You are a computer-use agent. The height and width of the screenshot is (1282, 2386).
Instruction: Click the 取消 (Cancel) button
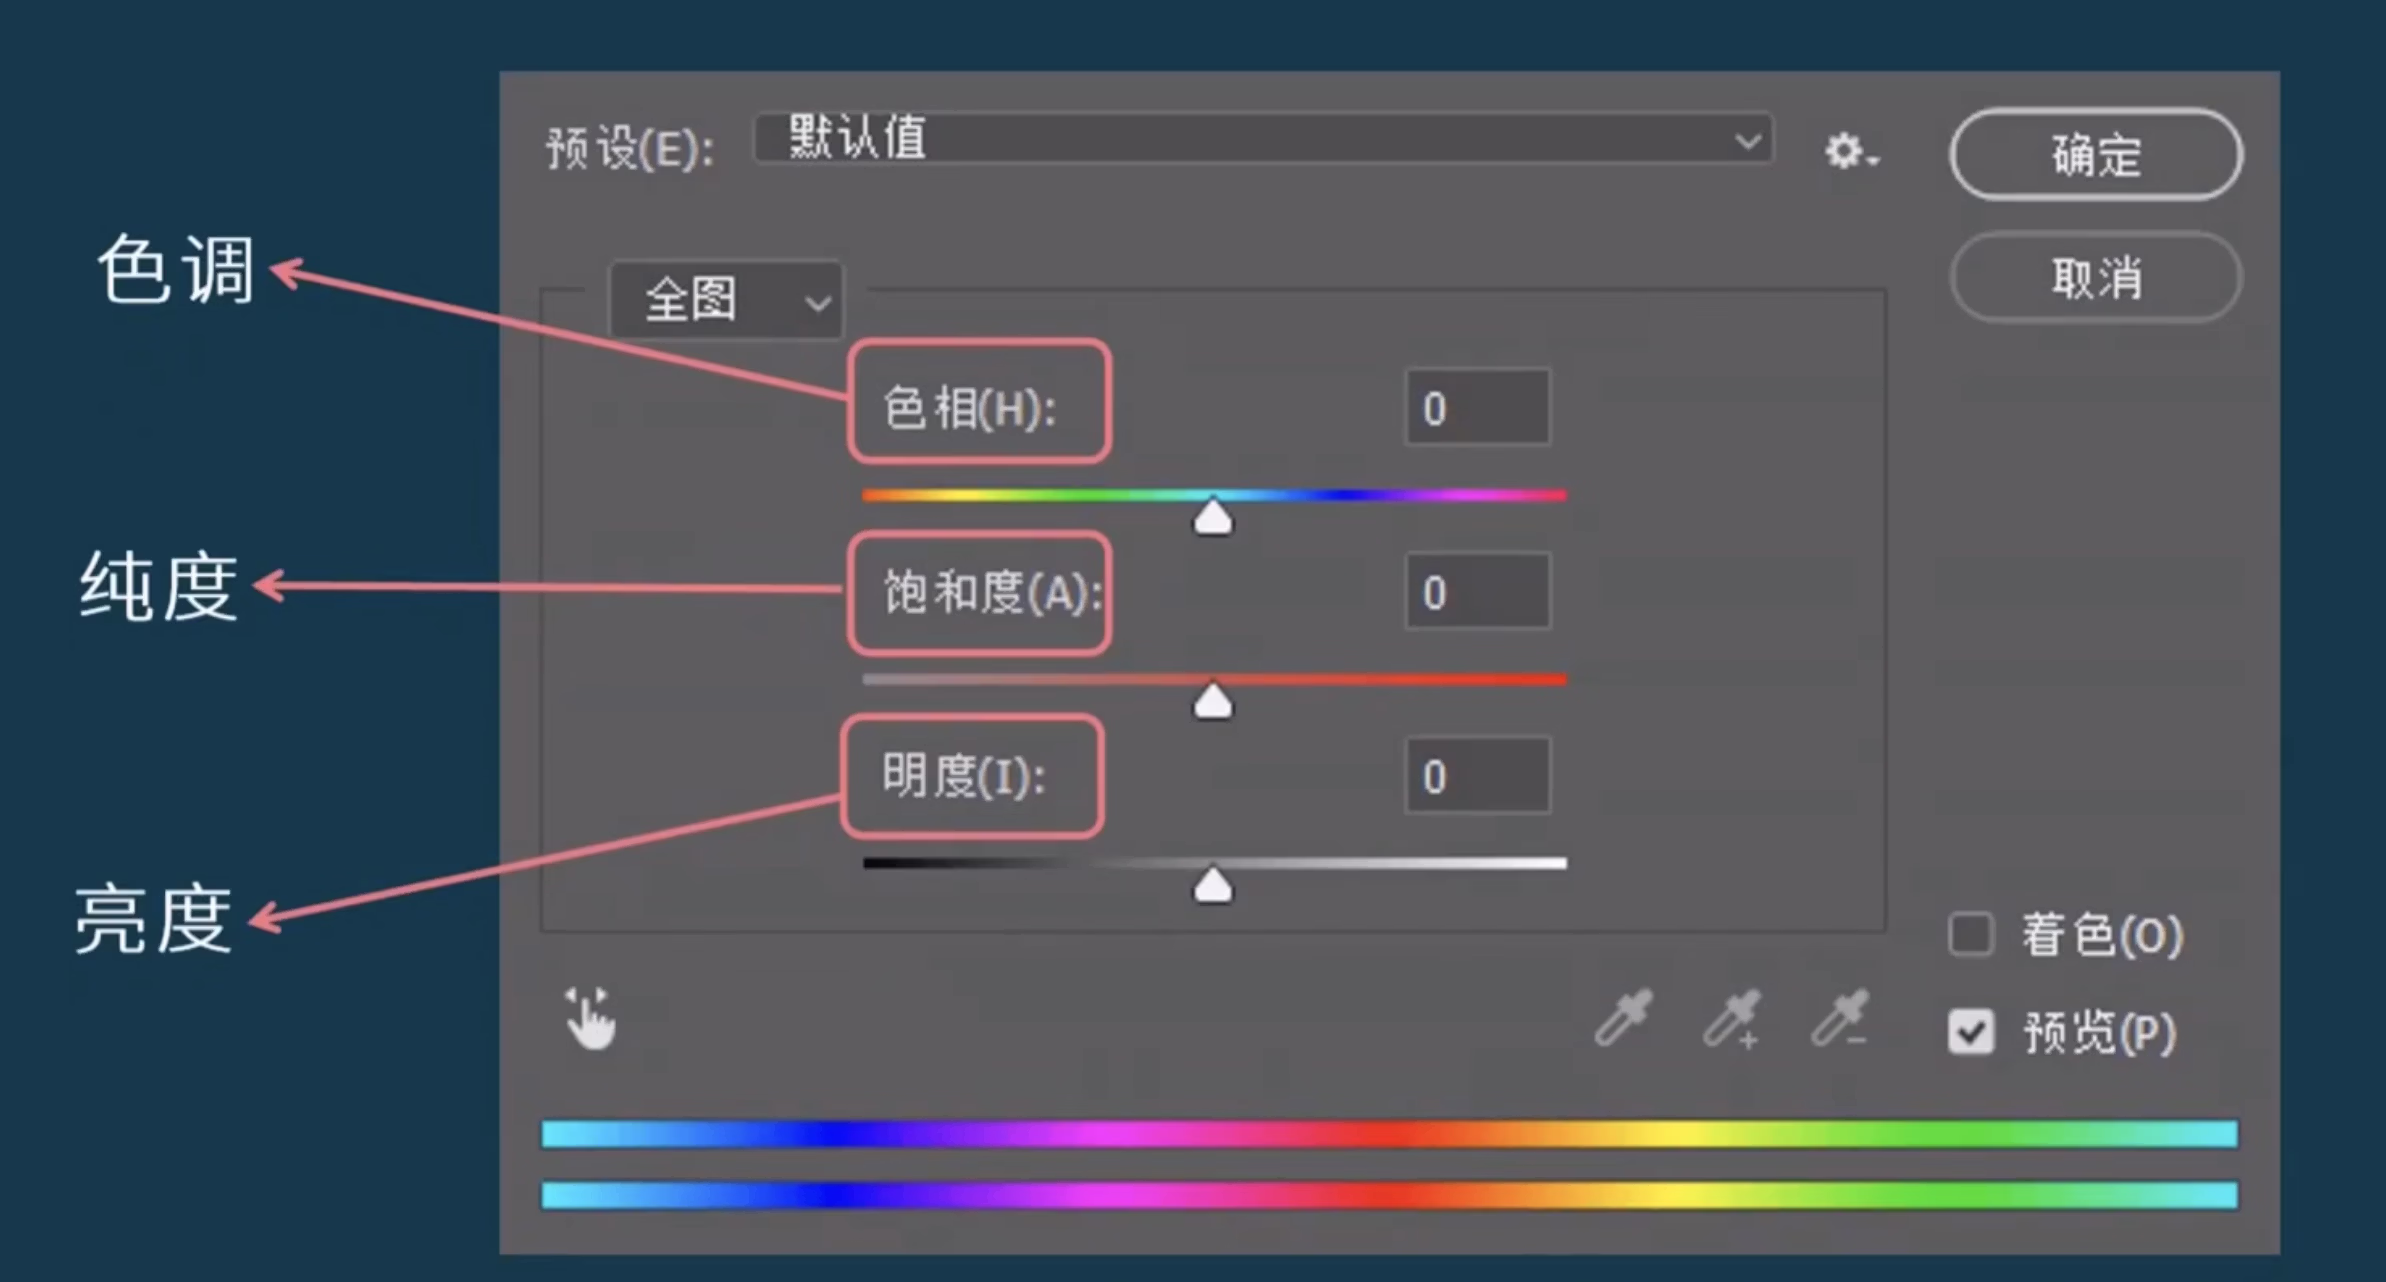click(x=2095, y=277)
